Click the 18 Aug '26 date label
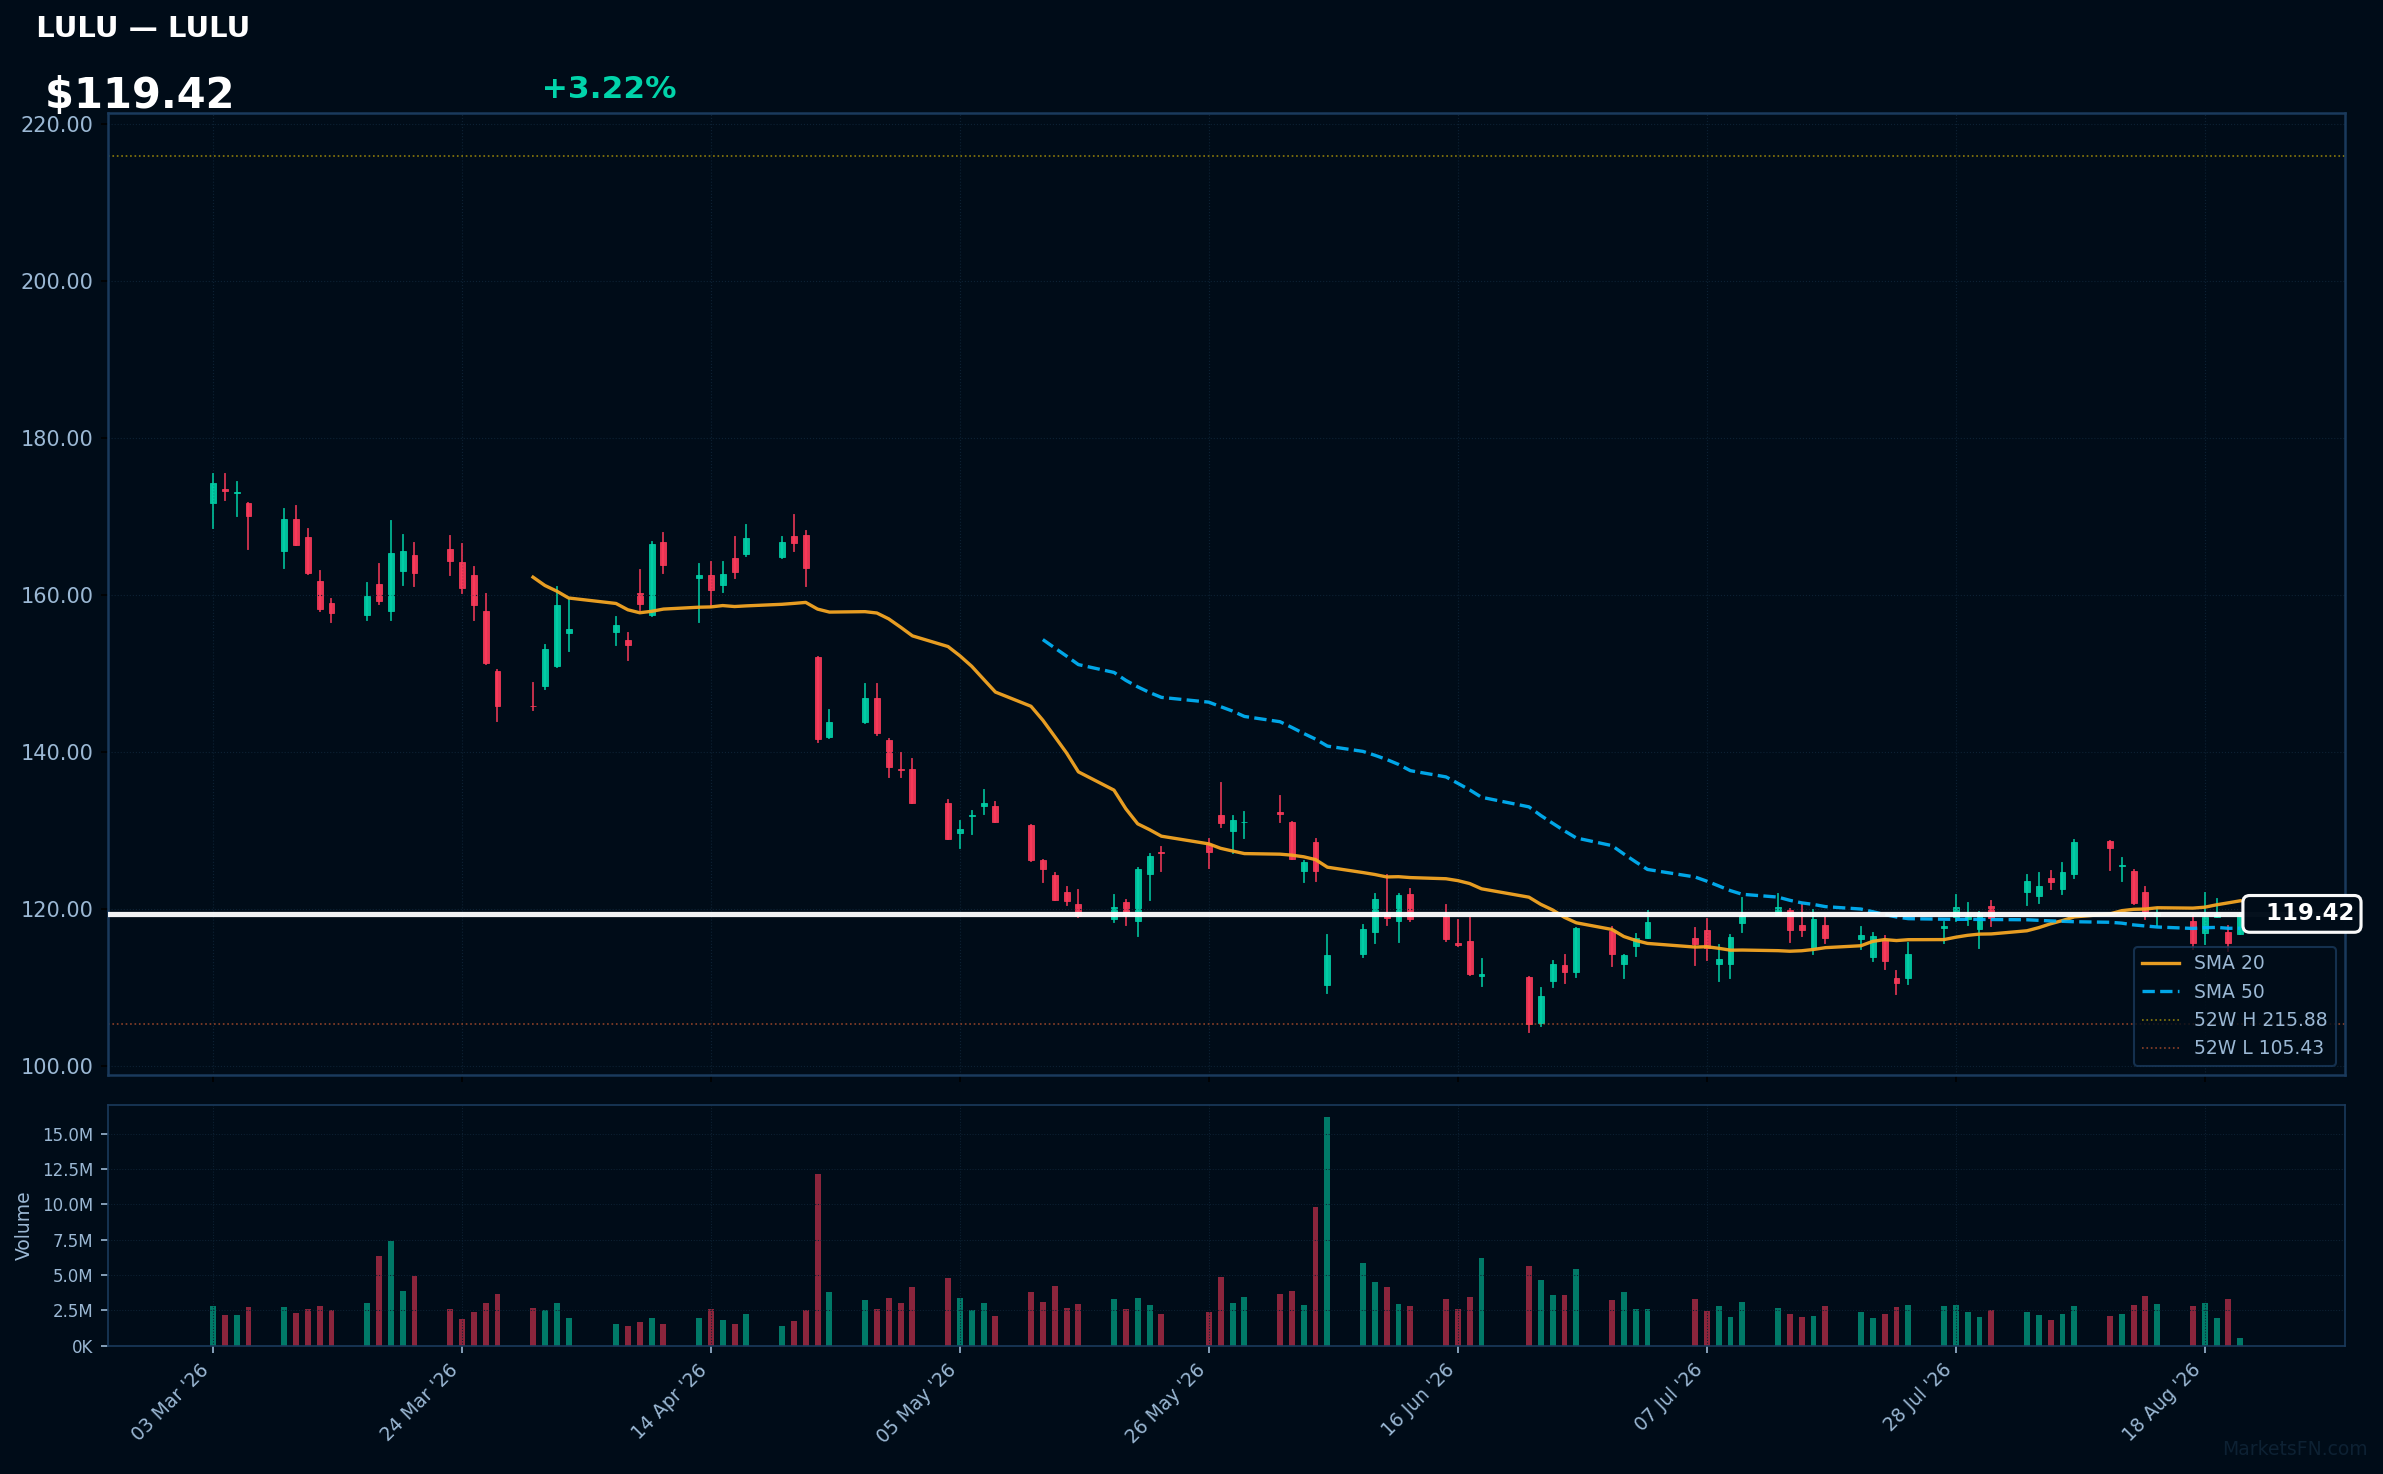The image size is (2383, 1474). 2163,1401
